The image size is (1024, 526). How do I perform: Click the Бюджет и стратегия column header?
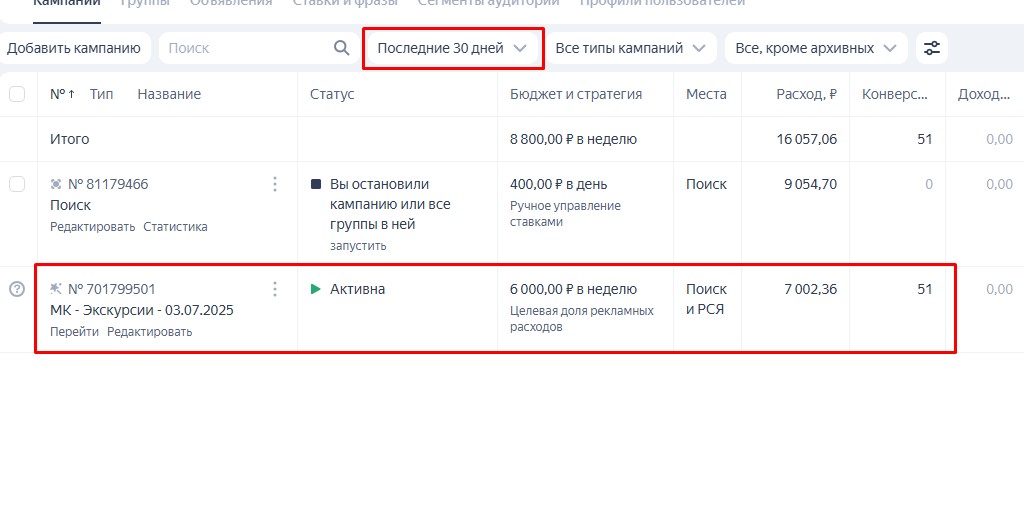pos(576,94)
